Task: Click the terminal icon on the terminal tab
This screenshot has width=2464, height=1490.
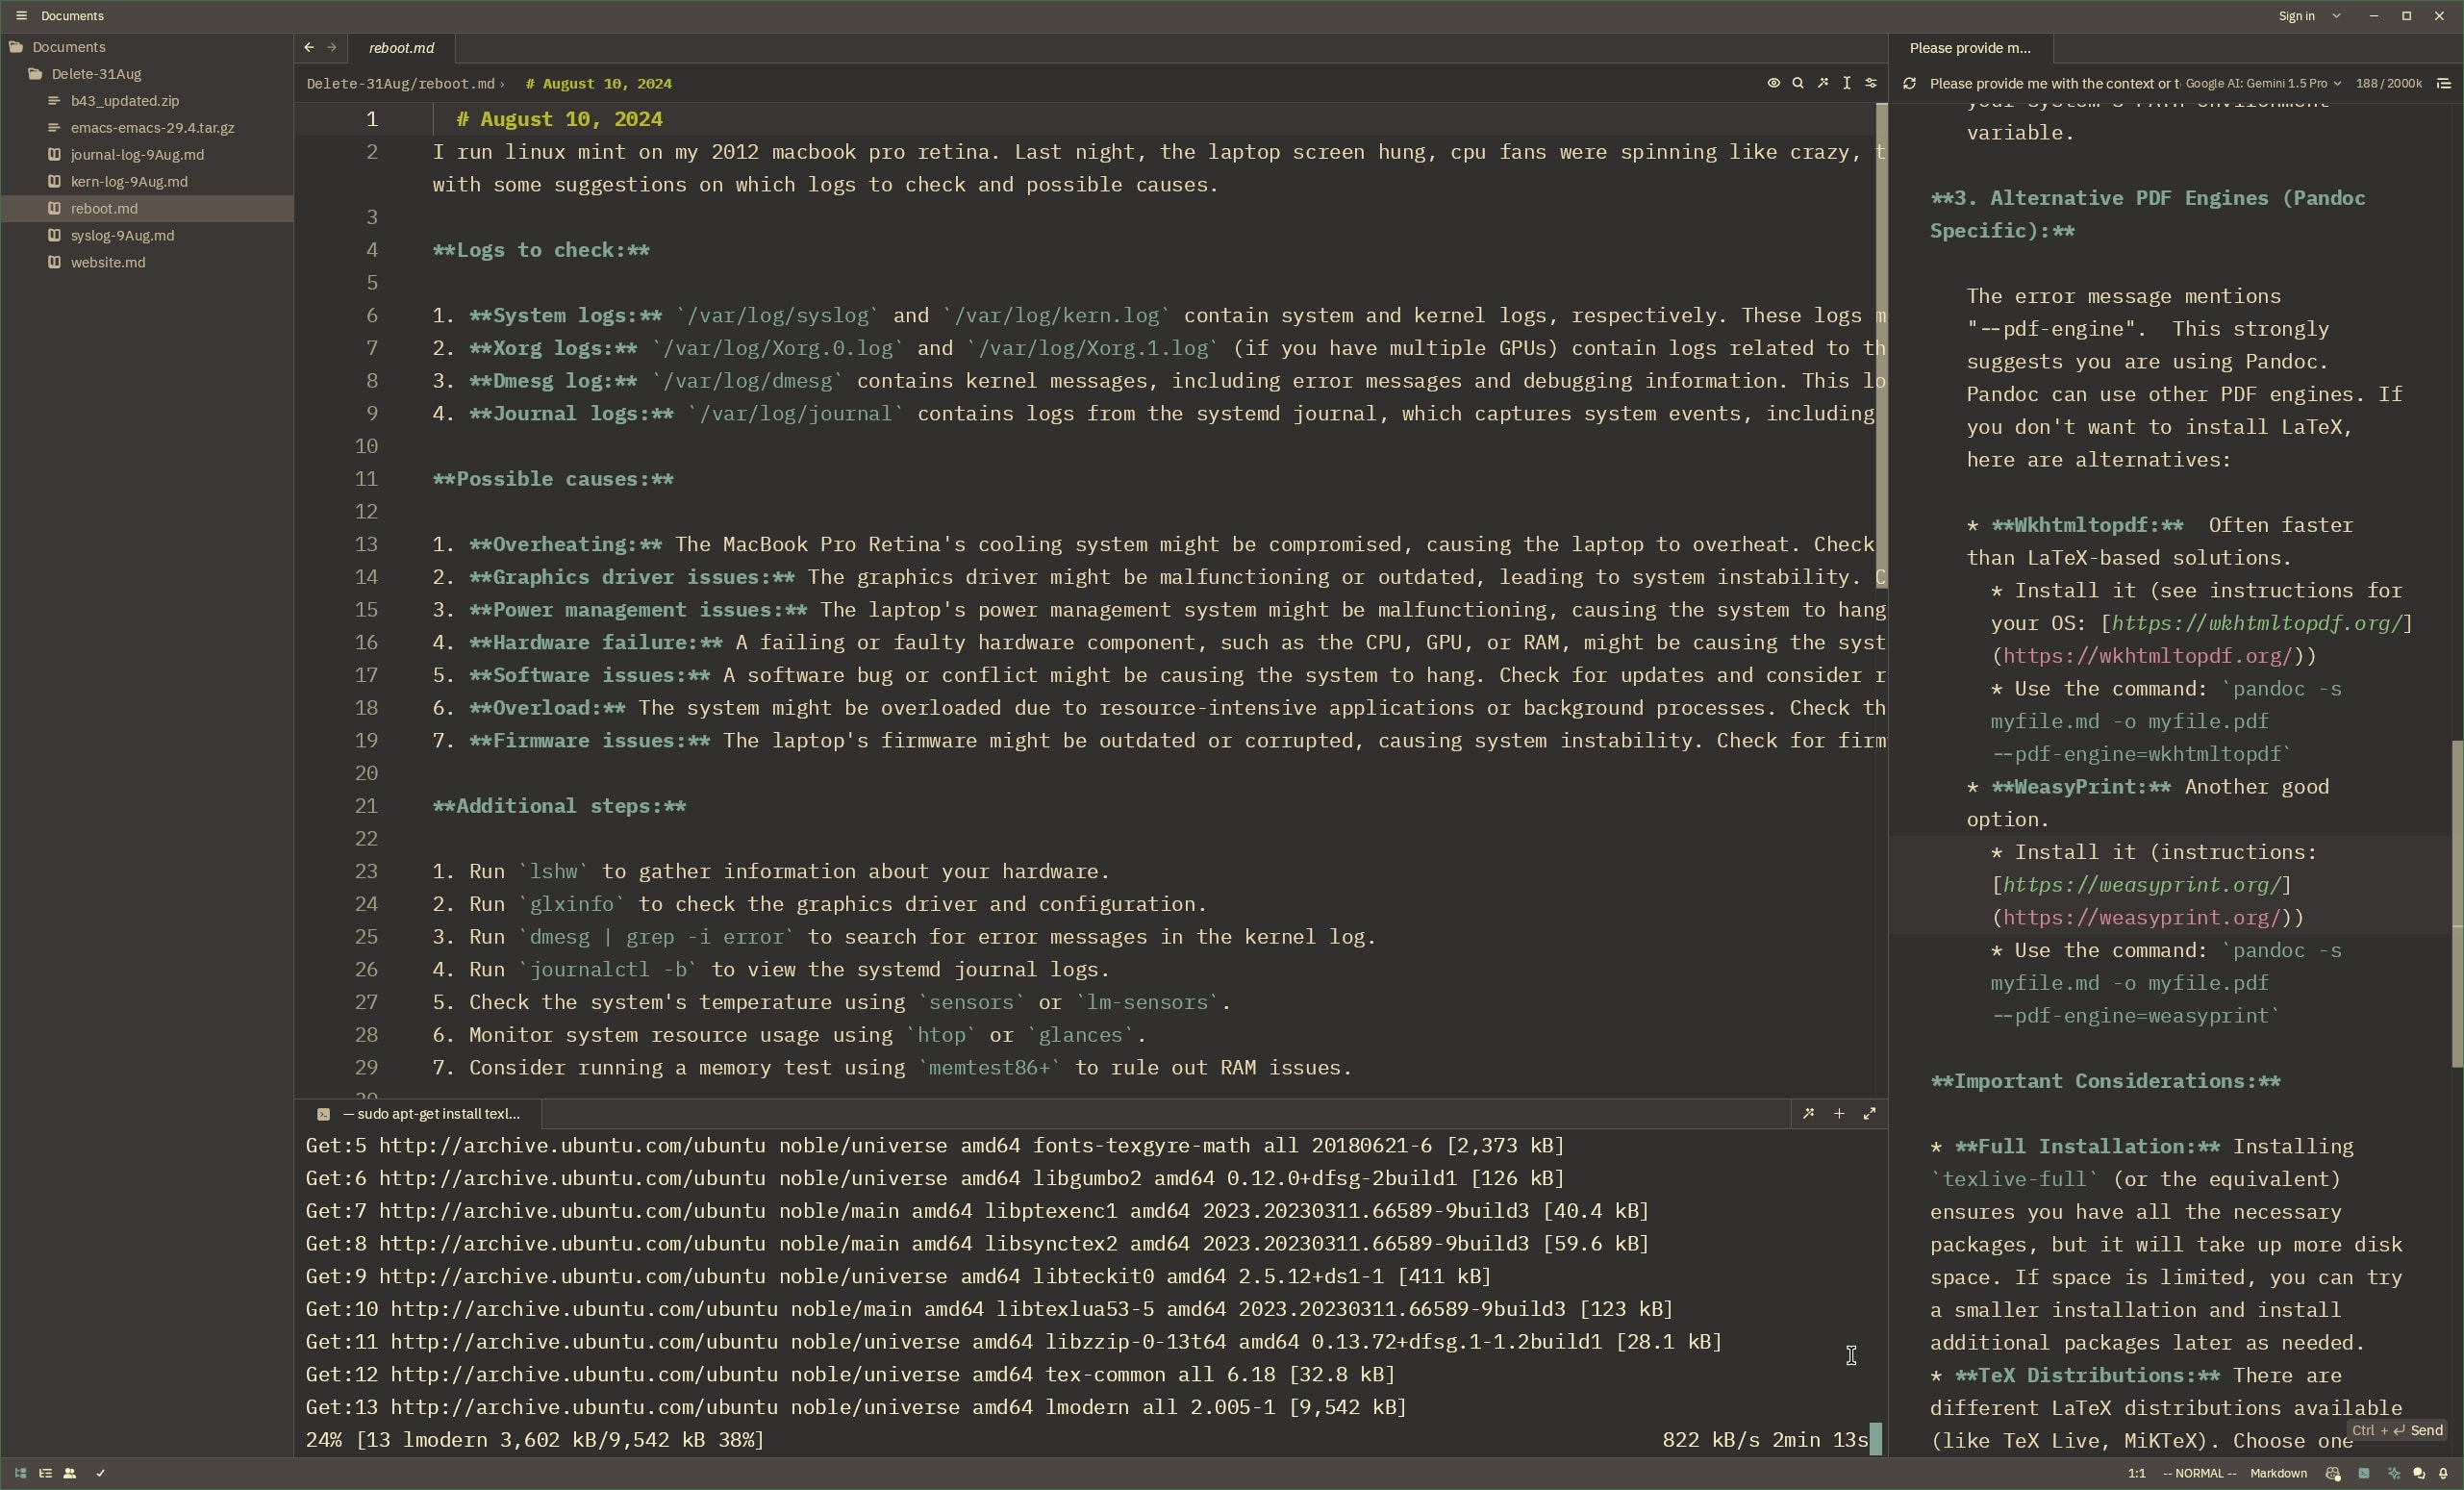Action: click(x=323, y=1114)
